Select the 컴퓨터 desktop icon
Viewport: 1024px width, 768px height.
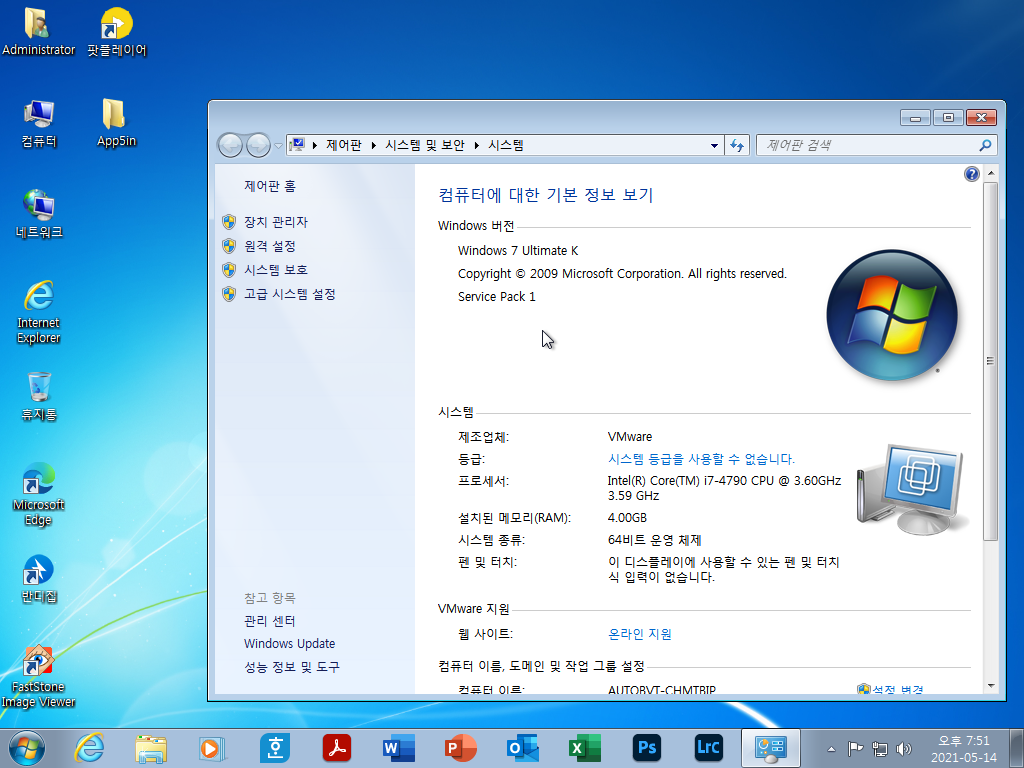[x=39, y=123]
